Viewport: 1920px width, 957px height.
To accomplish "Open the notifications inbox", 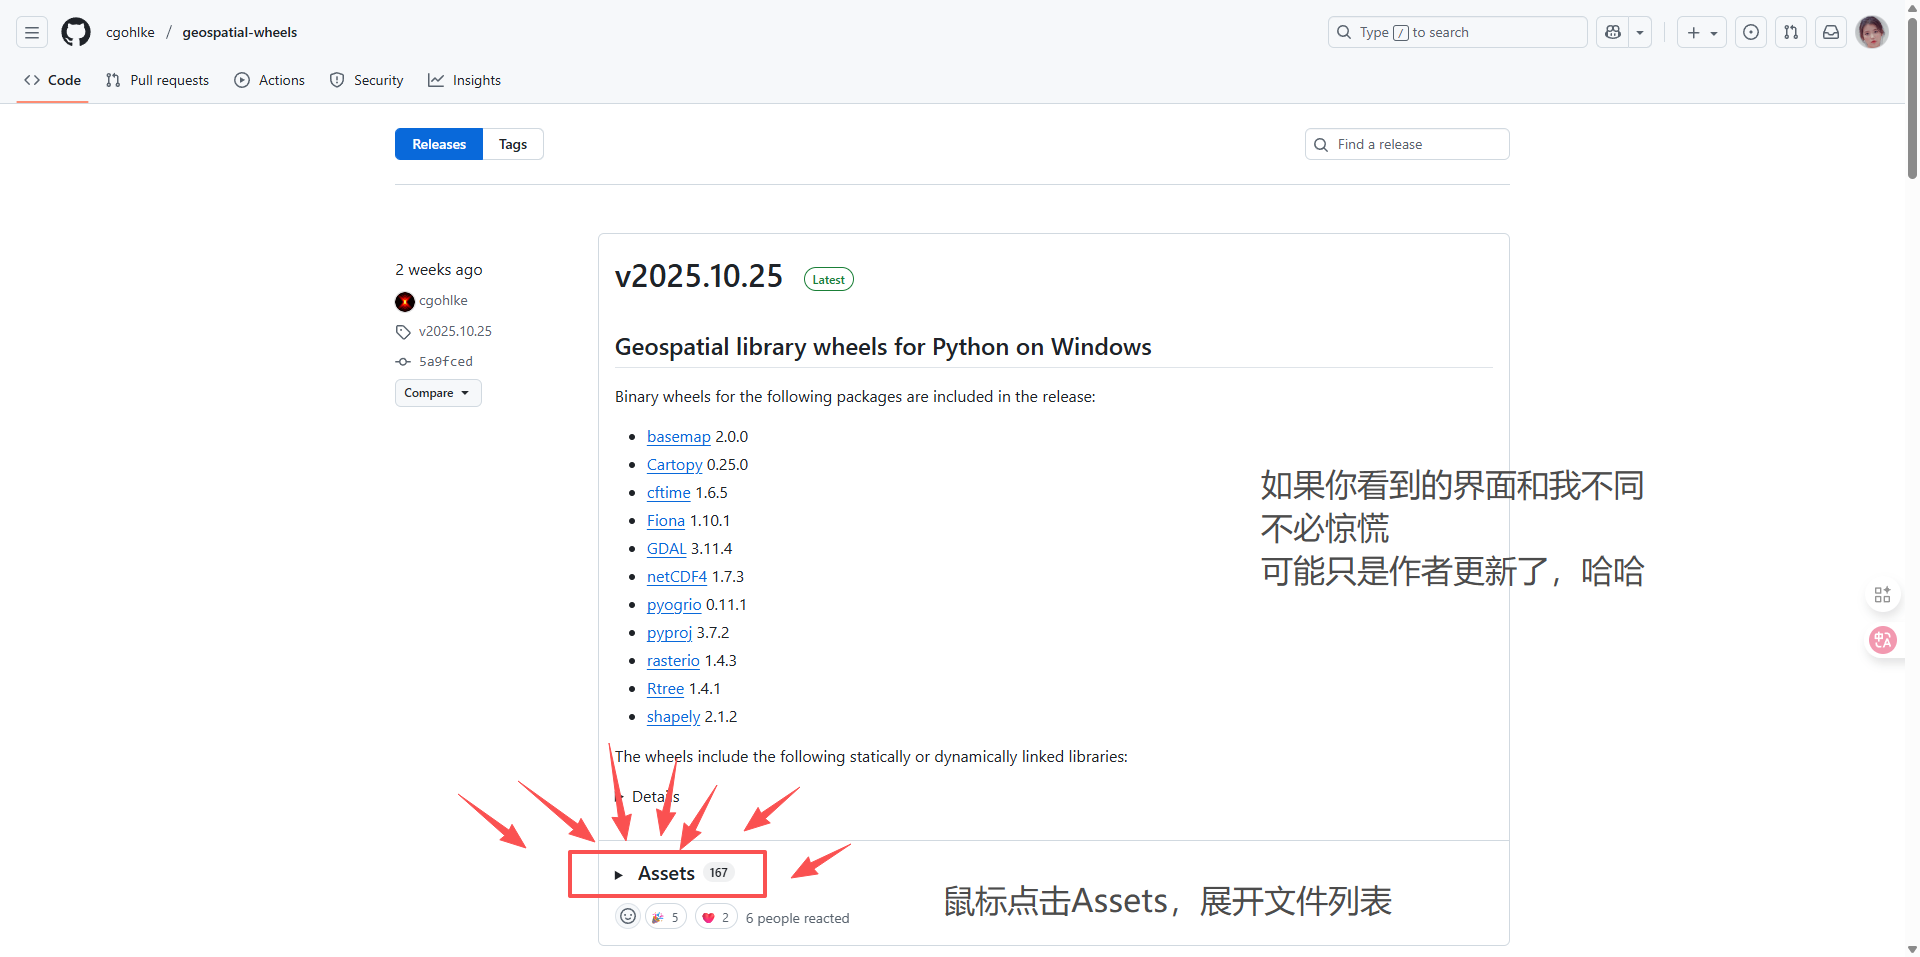I will click(x=1830, y=32).
